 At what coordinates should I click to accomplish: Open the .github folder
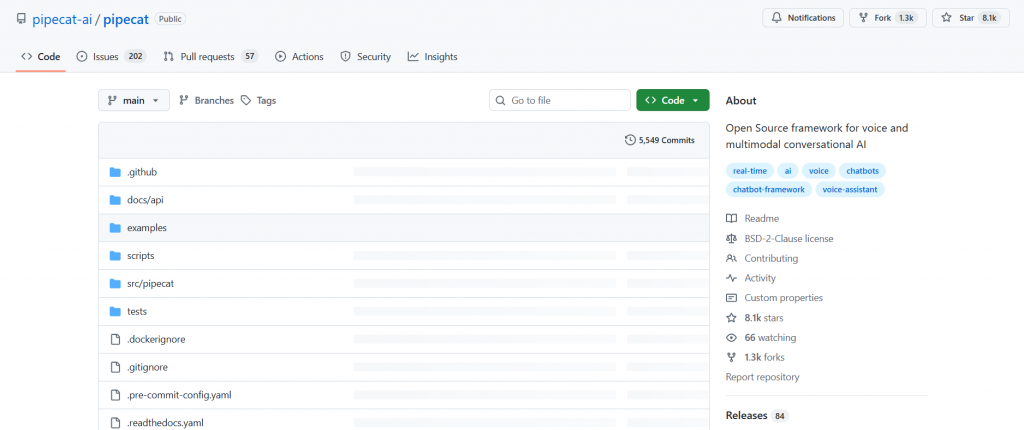pyautogui.click(x=142, y=173)
